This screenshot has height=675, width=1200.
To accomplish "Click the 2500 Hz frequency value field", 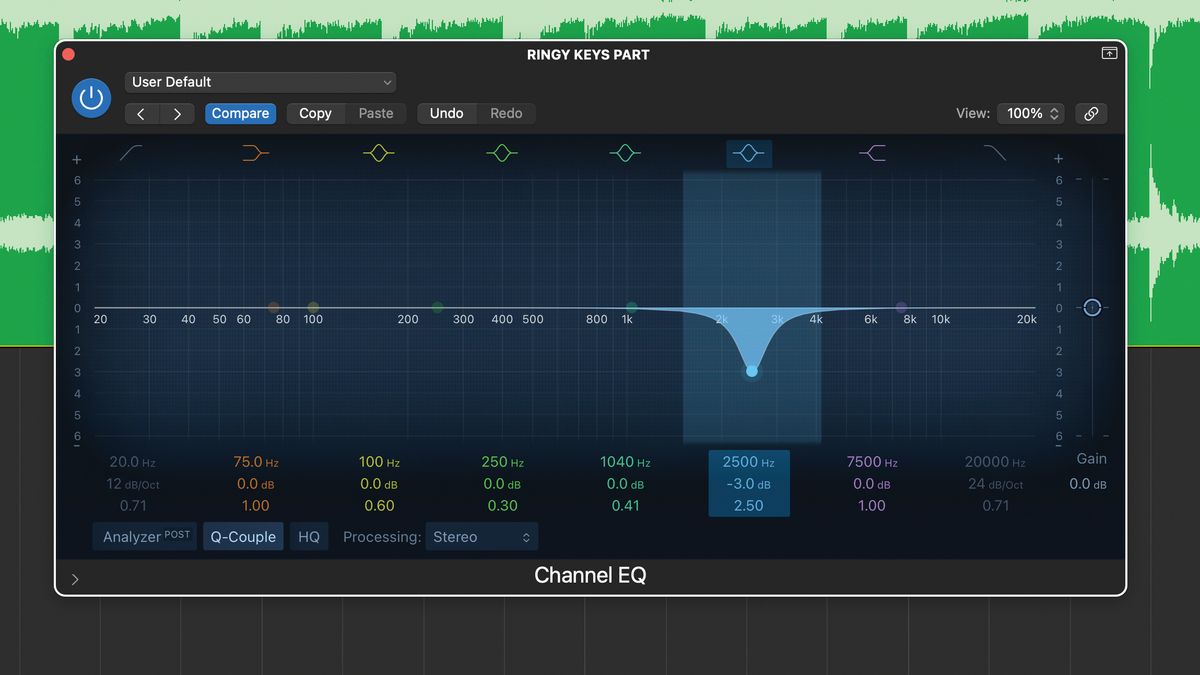I will [749, 461].
